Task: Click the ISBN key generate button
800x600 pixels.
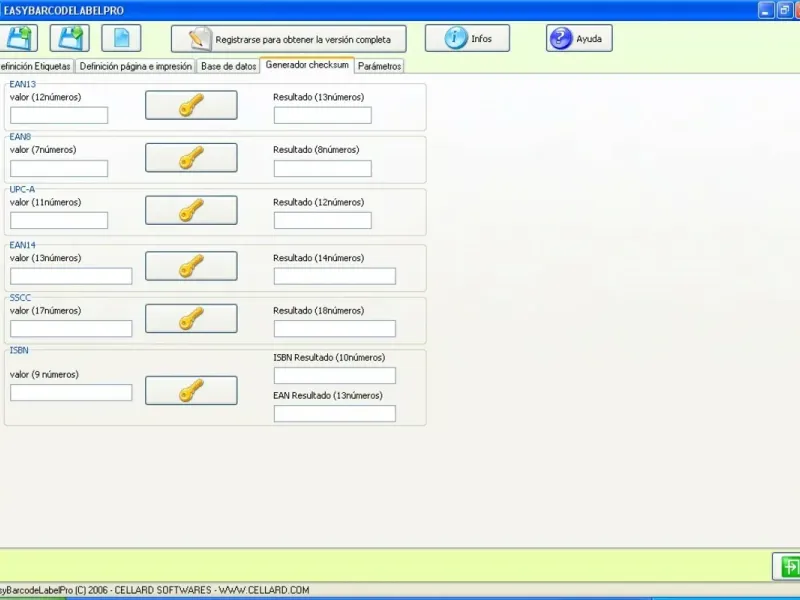Action: point(191,391)
